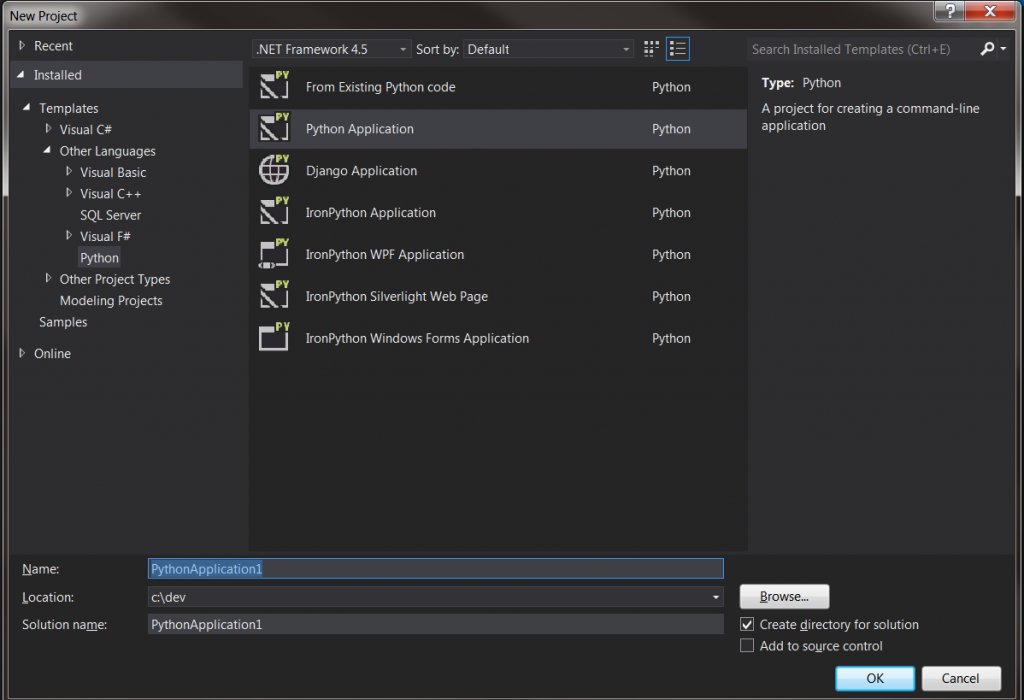This screenshot has height=700, width=1024.
Task: Collapse the Other Languages node arrow
Action: point(47,150)
